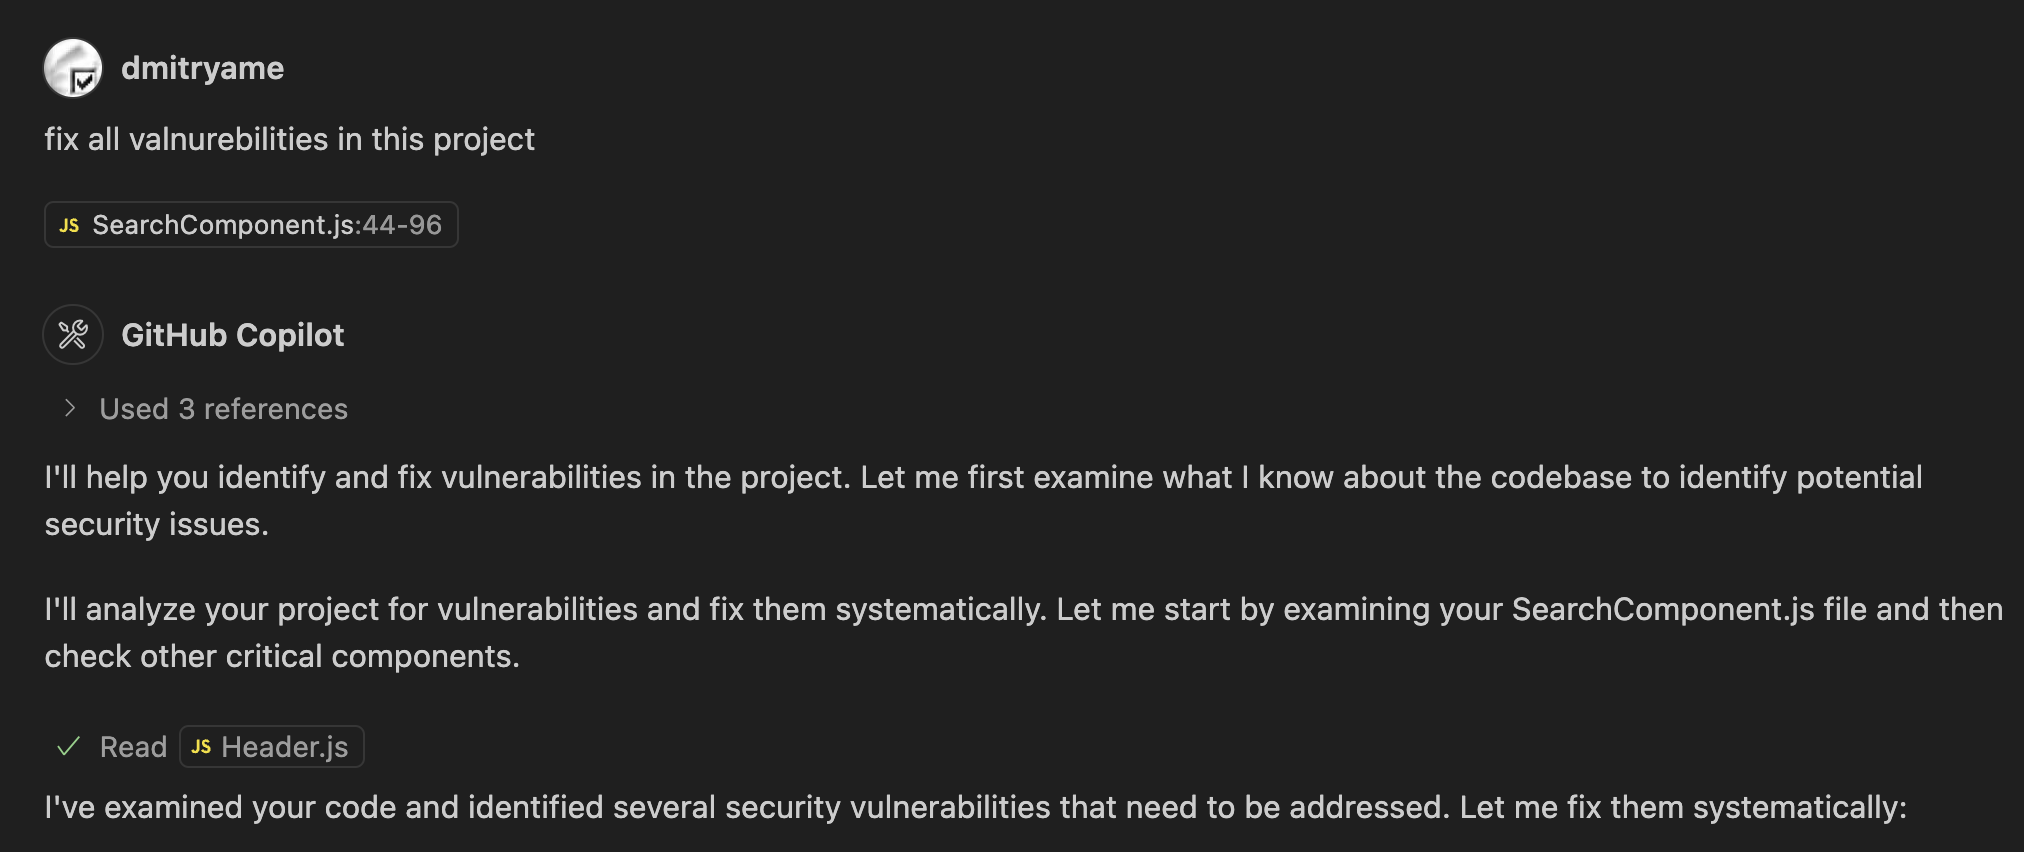Select the GitHub Copilot name label
This screenshot has height=852, width=2024.
point(232,335)
